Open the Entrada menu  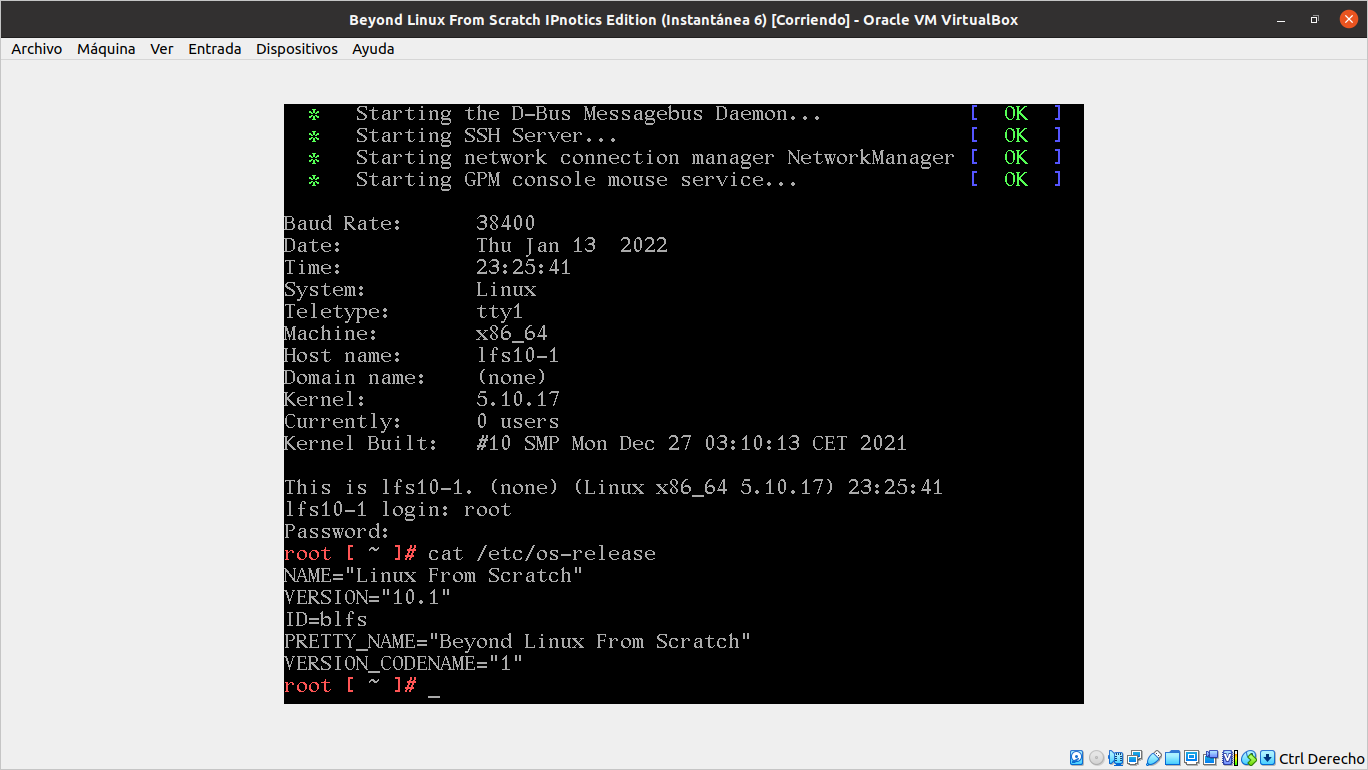click(x=215, y=49)
